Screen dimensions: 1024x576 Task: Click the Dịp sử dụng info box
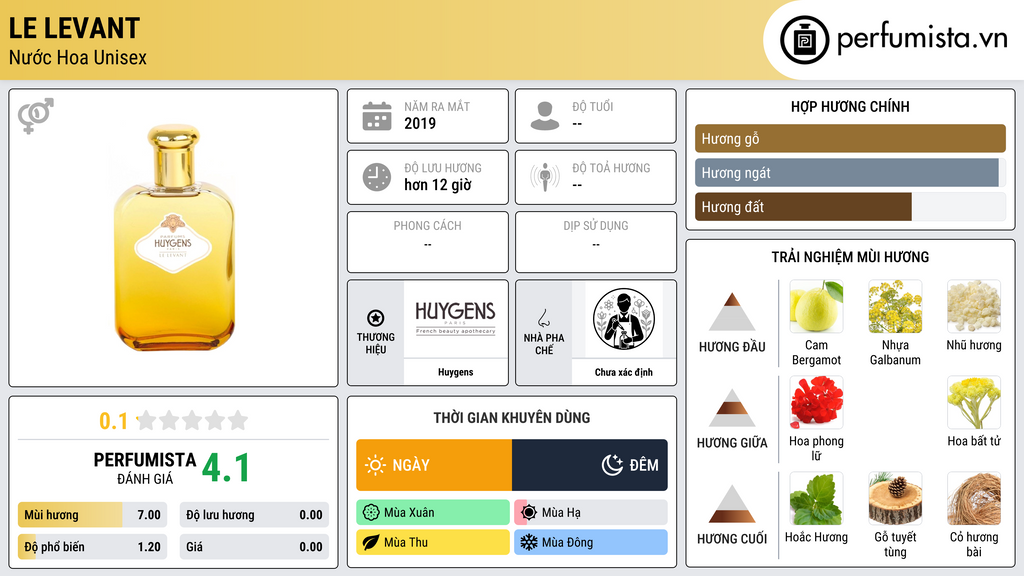click(x=596, y=242)
